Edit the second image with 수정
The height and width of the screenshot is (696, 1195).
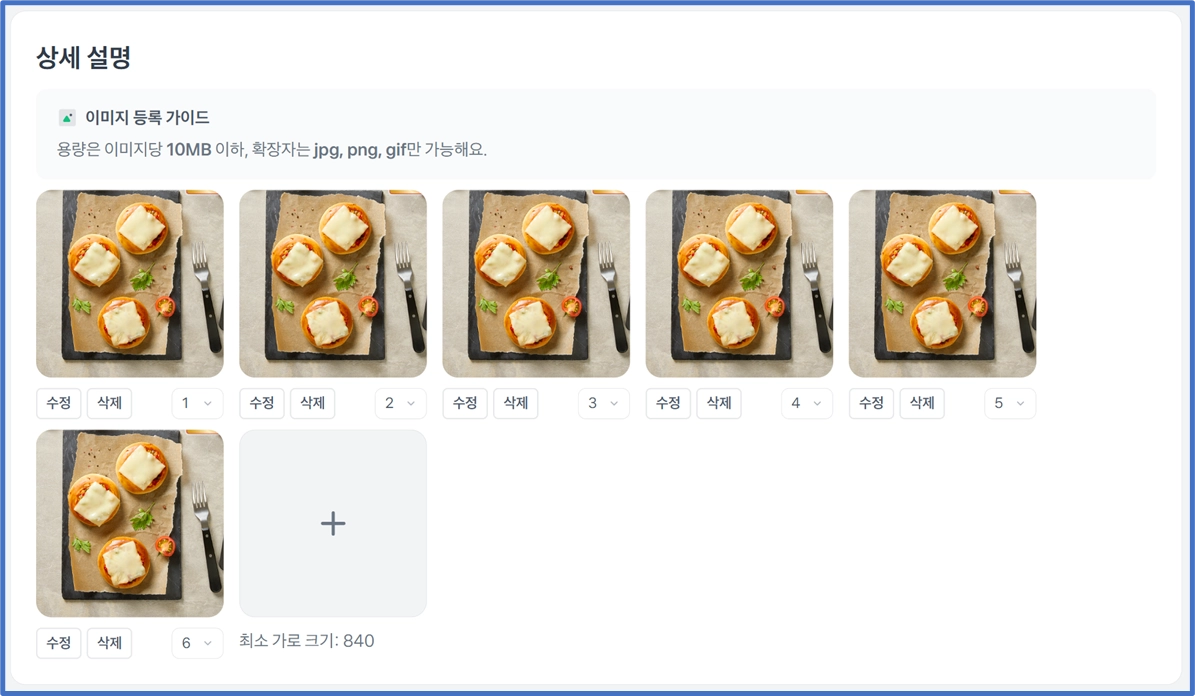coord(262,403)
